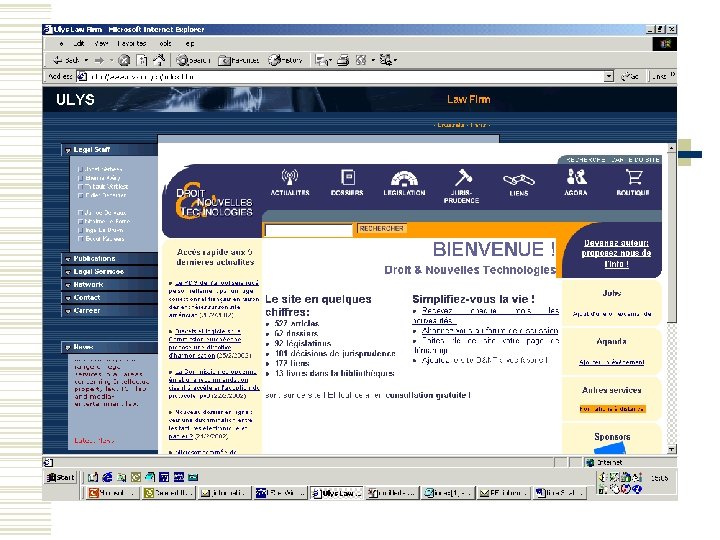Click the orange RECHERCHER button
Screen dimensions: 720x540
381,228
